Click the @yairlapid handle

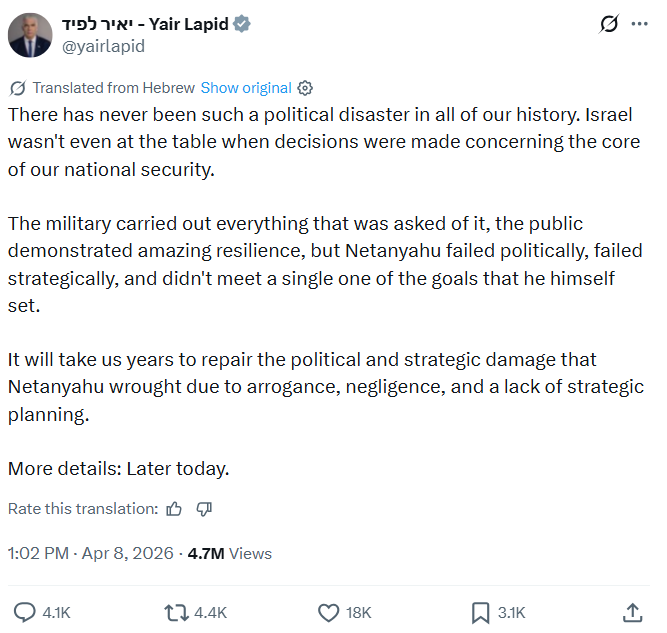click(105, 46)
